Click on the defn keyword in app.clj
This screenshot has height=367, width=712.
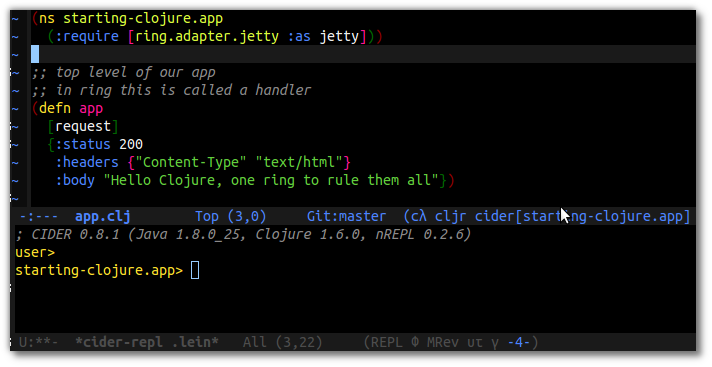[x=55, y=109]
